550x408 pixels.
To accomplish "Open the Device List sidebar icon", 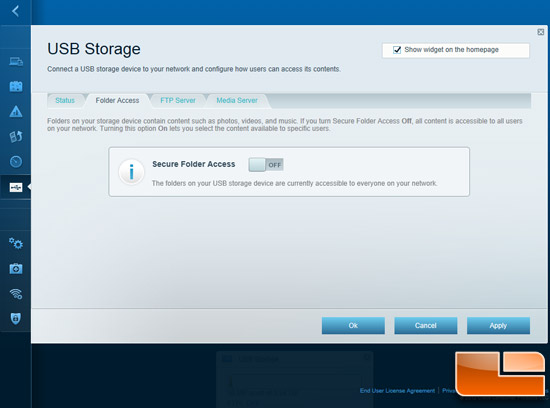I will pos(16,61).
